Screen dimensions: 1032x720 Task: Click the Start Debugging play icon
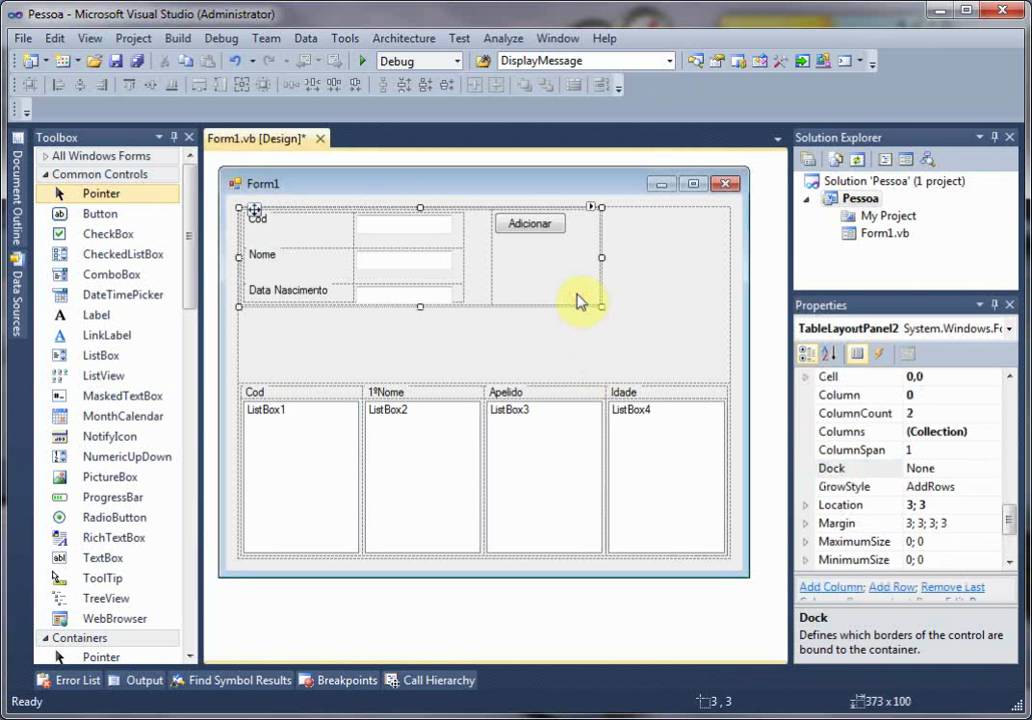(x=362, y=61)
